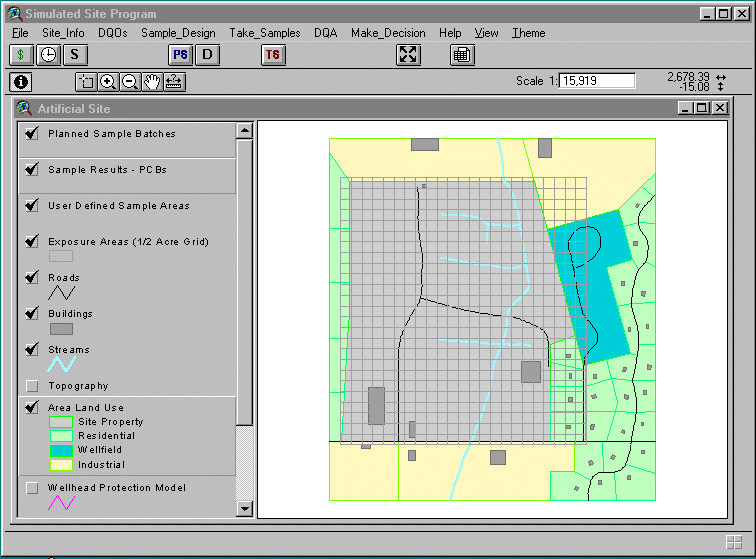Open the calculator table icon
The image size is (756, 559).
click(461, 55)
